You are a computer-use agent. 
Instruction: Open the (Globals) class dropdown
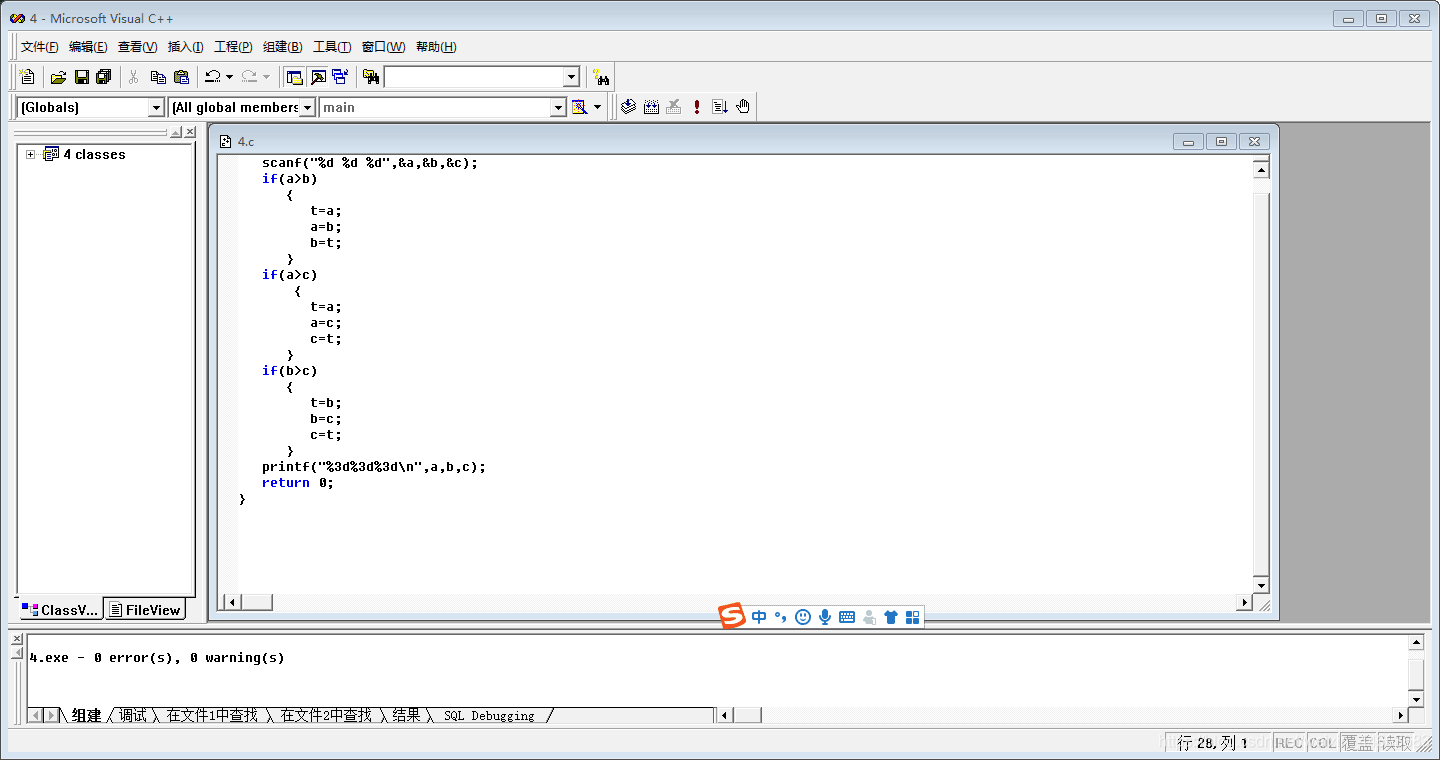156,107
